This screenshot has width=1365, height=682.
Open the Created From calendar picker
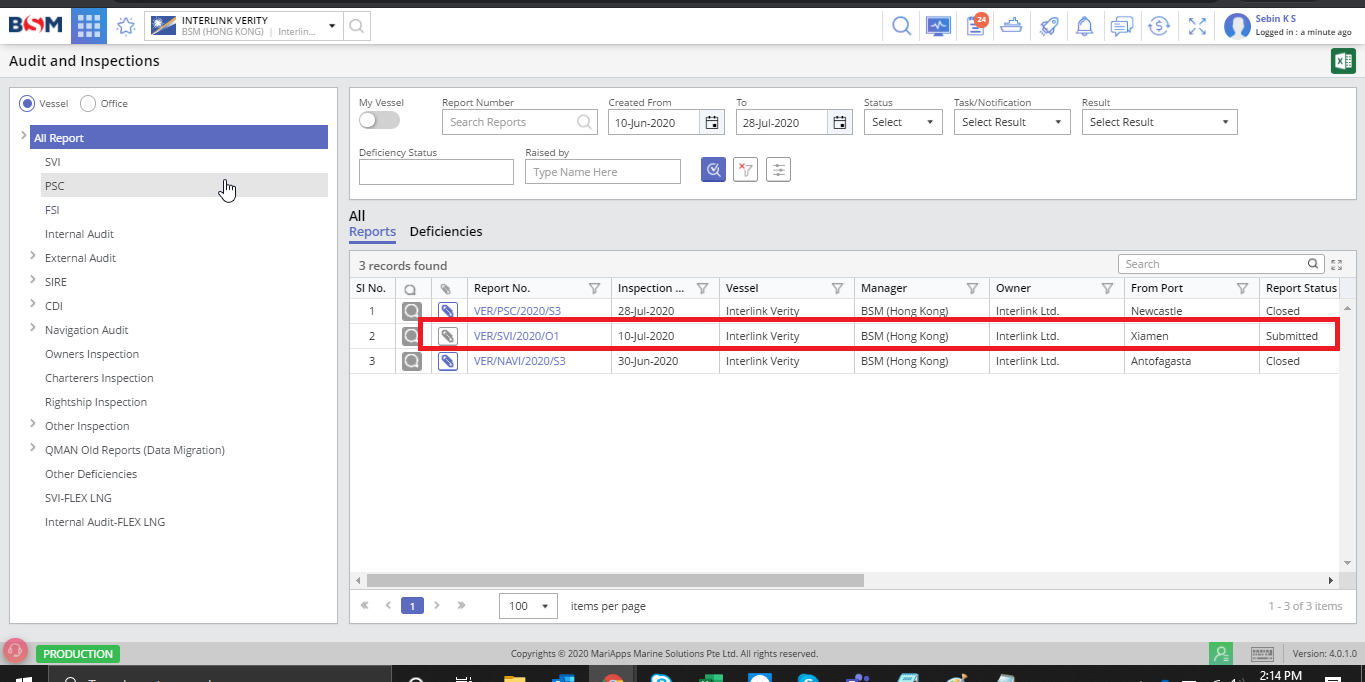[712, 122]
